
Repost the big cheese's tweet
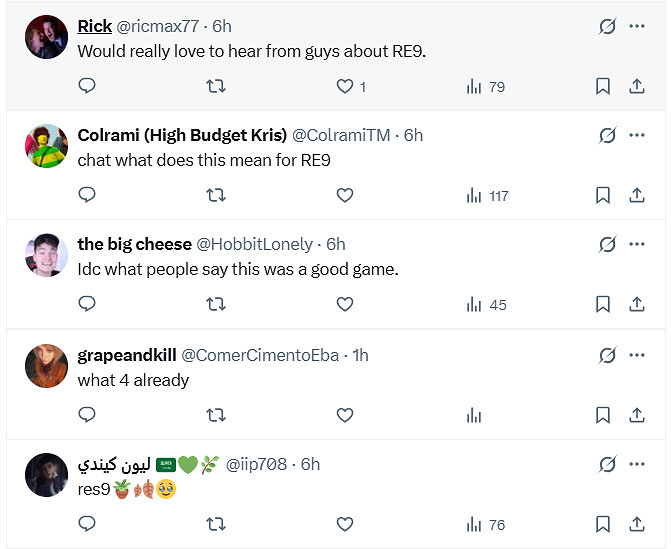pyautogui.click(x=215, y=305)
